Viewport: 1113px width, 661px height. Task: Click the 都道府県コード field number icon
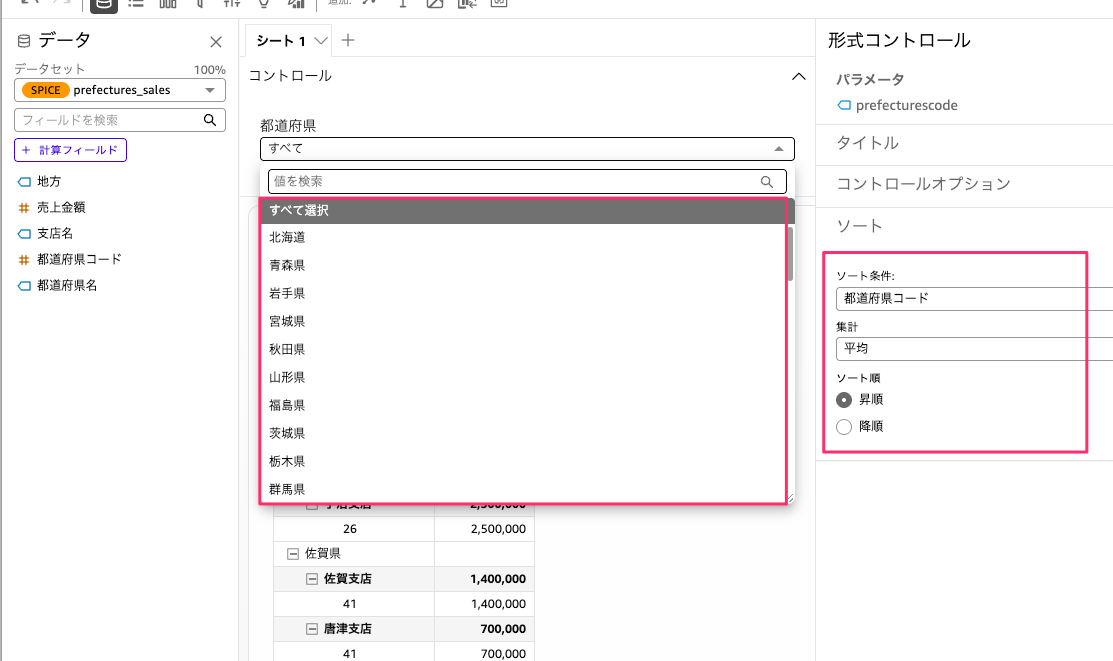[24, 260]
